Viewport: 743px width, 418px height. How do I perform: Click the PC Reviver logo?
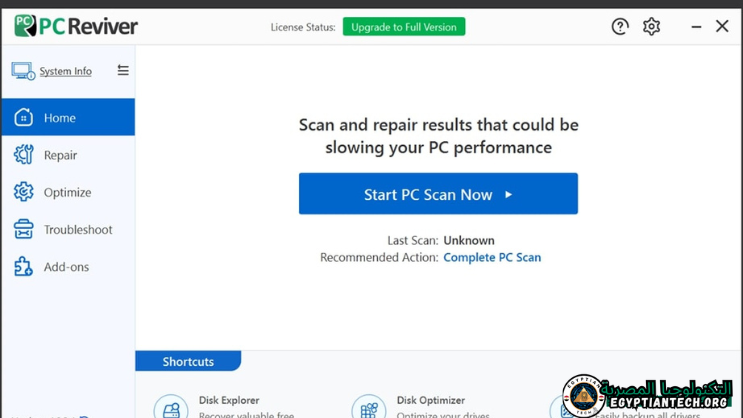[76, 26]
